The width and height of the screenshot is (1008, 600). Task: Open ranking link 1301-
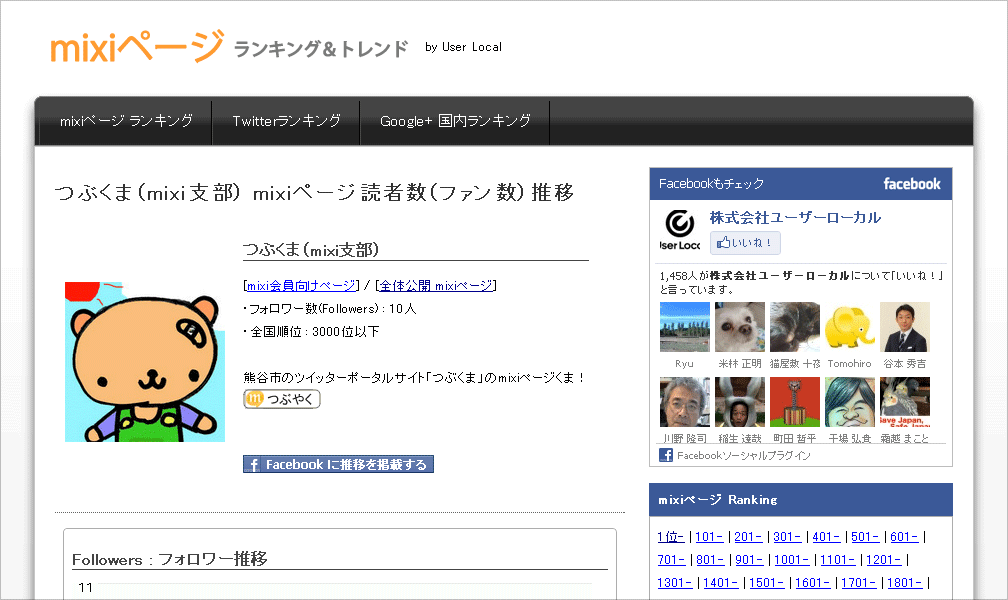coord(675,583)
